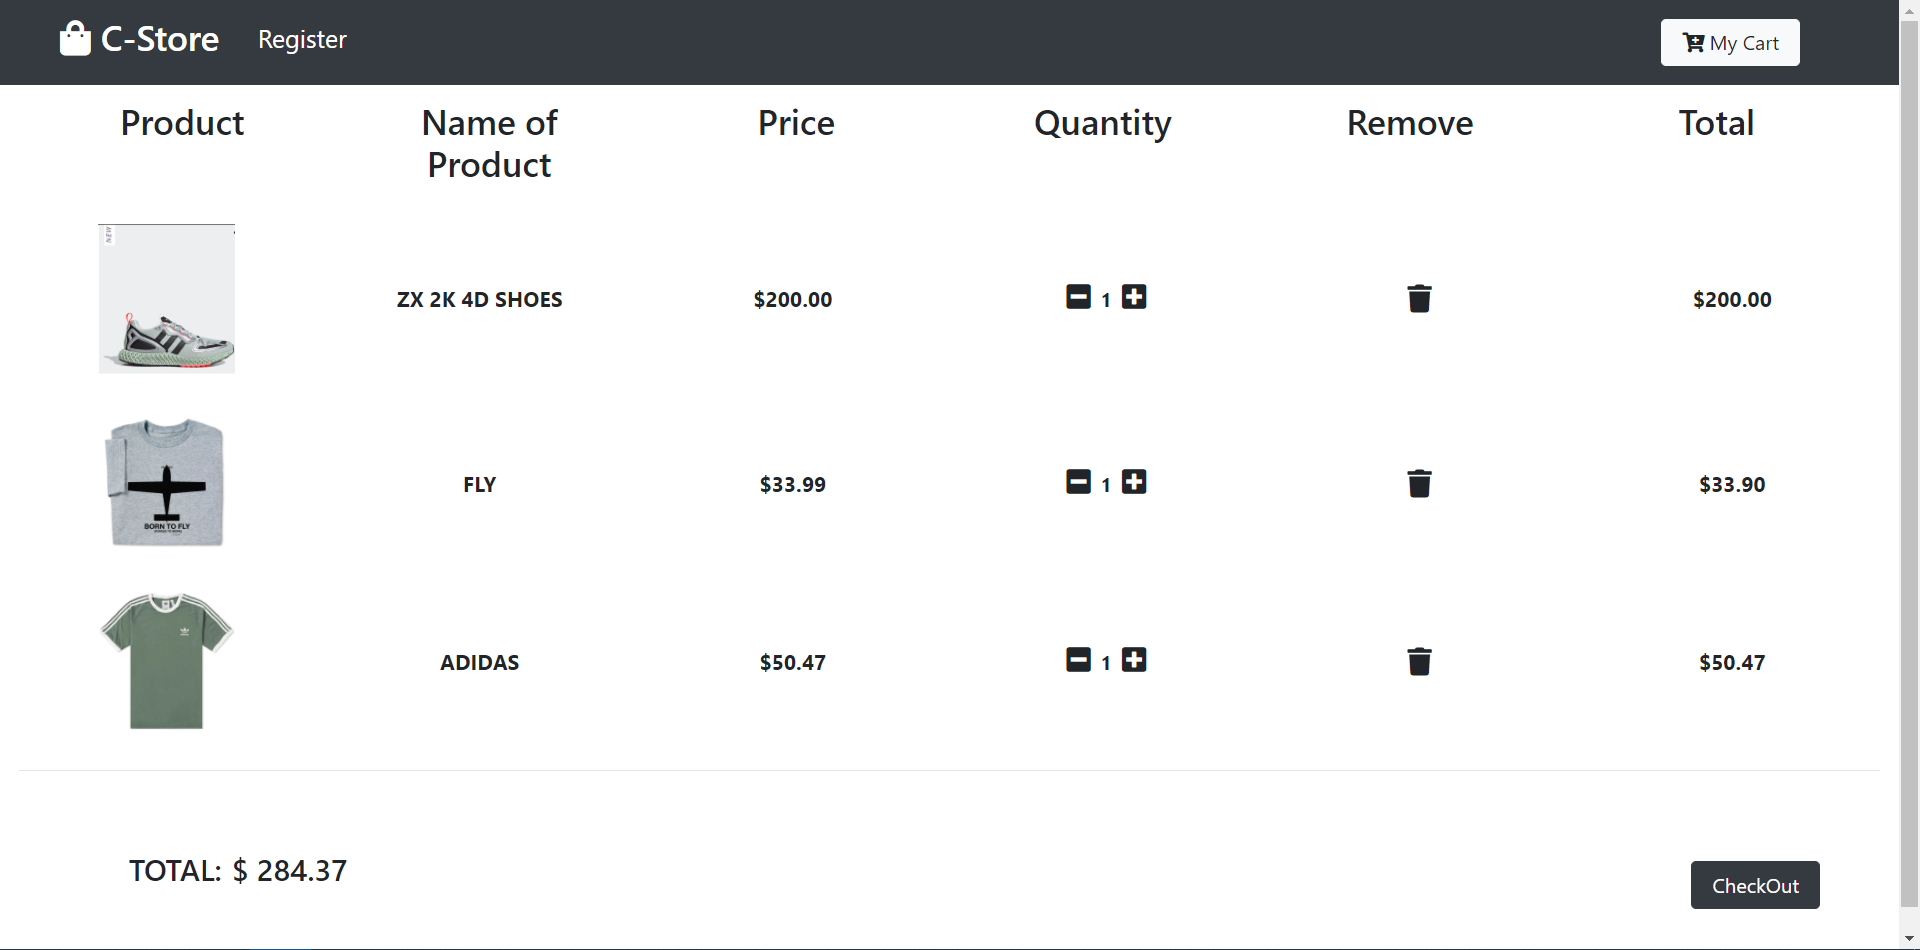Click the ZX 2K 4D sneaker thumbnail
1920x950 pixels.
[x=167, y=299]
